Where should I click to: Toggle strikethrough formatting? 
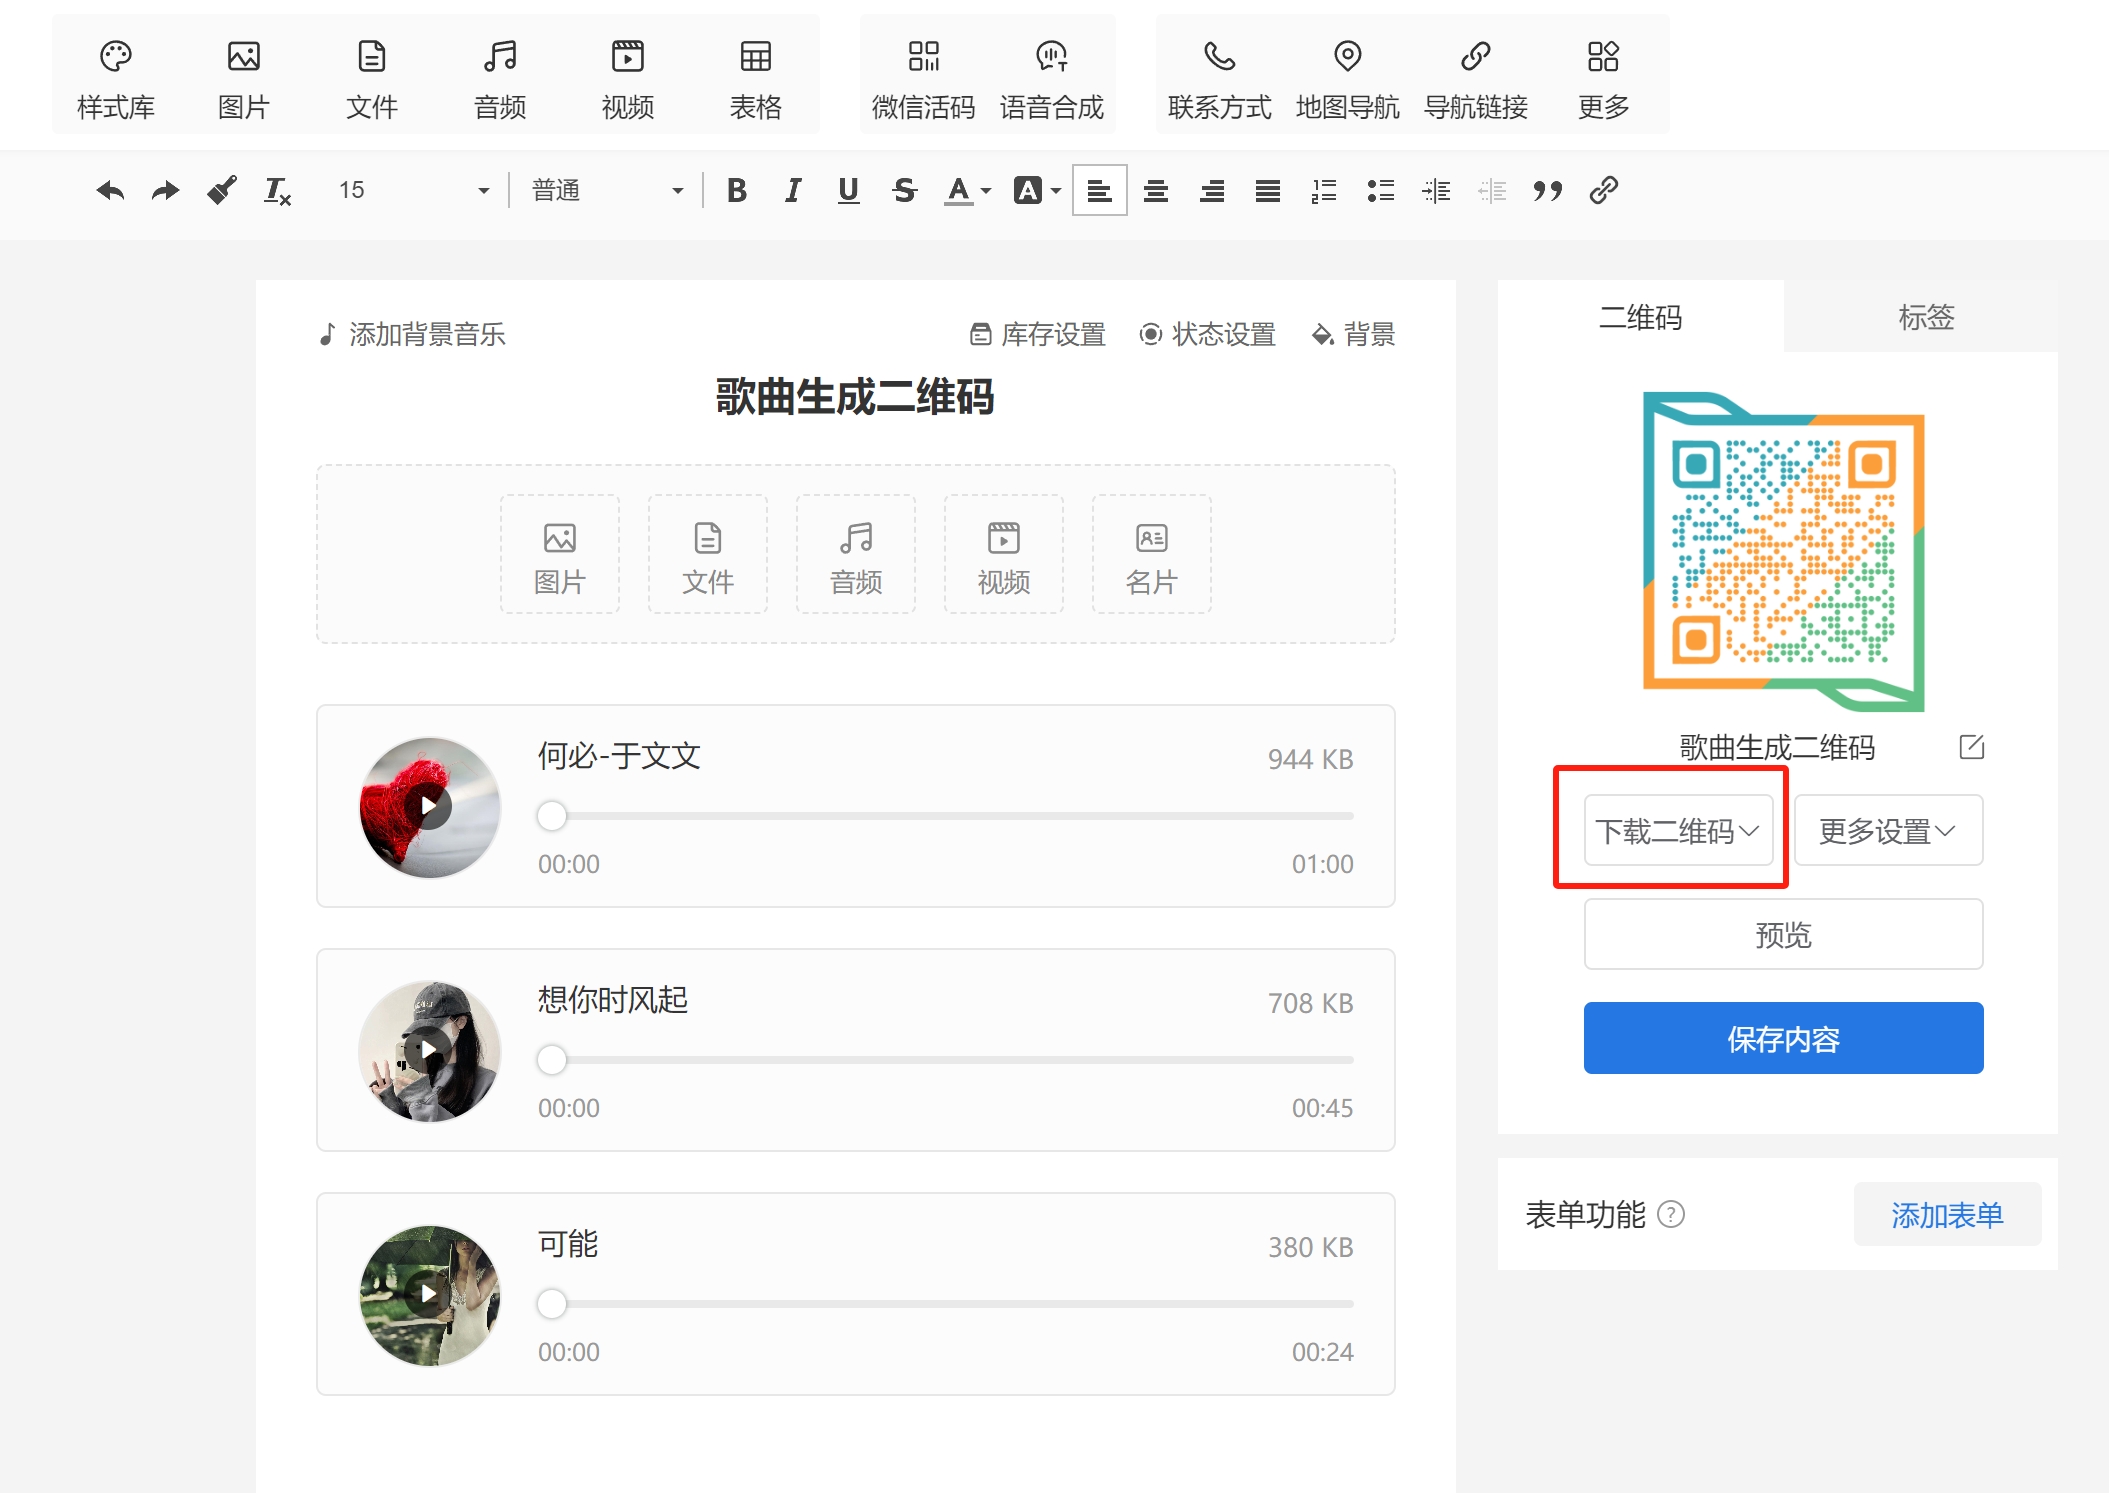(905, 190)
